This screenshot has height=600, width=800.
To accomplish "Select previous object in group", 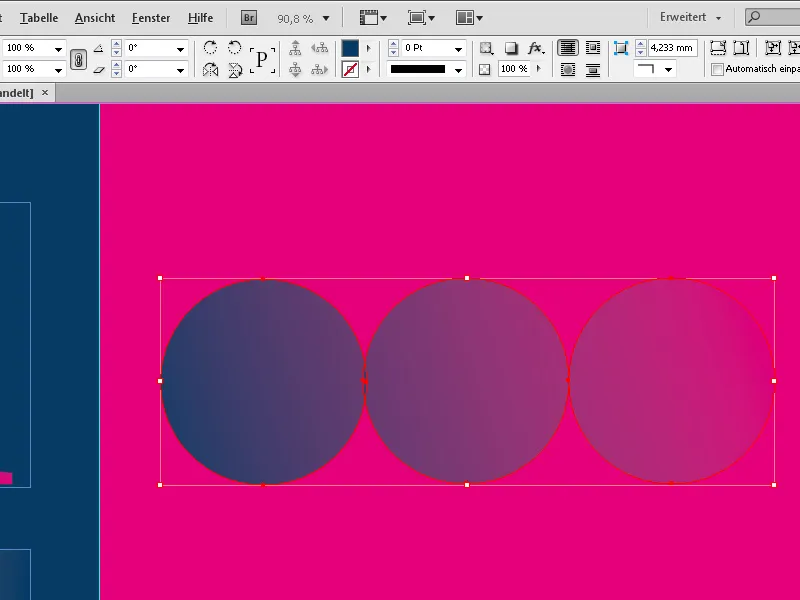I will tap(320, 48).
